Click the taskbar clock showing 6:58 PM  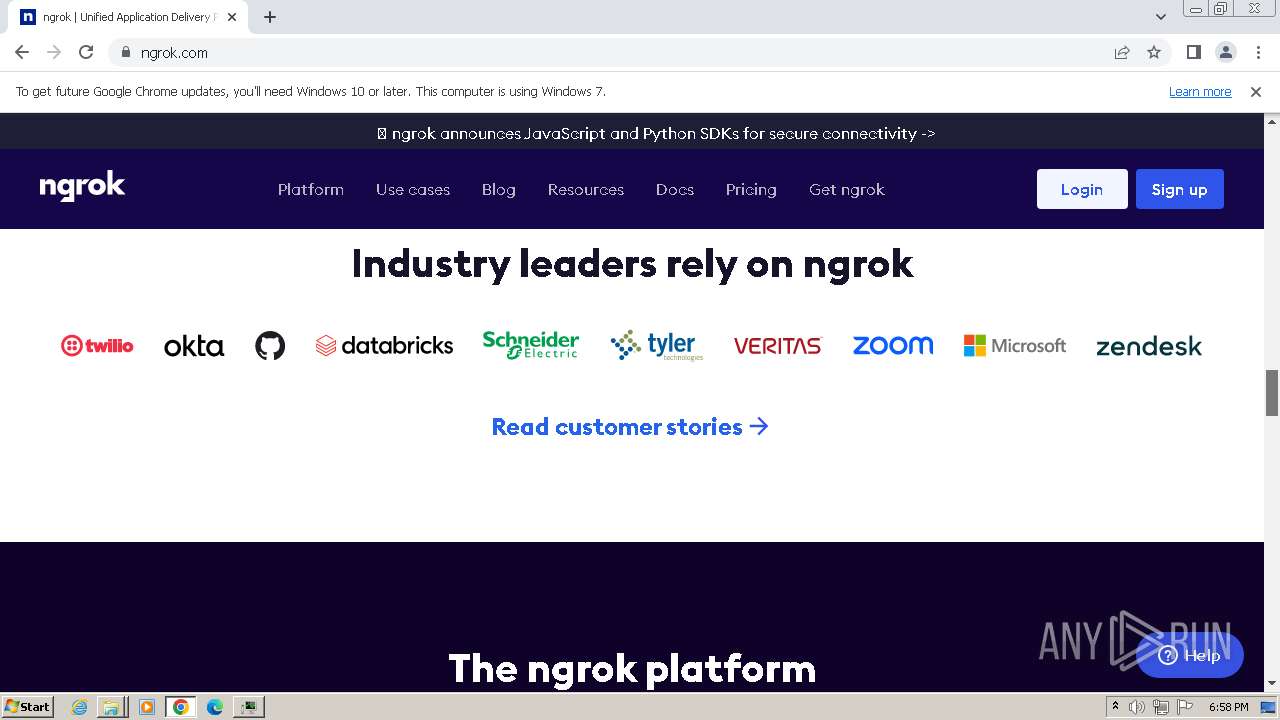1228,706
